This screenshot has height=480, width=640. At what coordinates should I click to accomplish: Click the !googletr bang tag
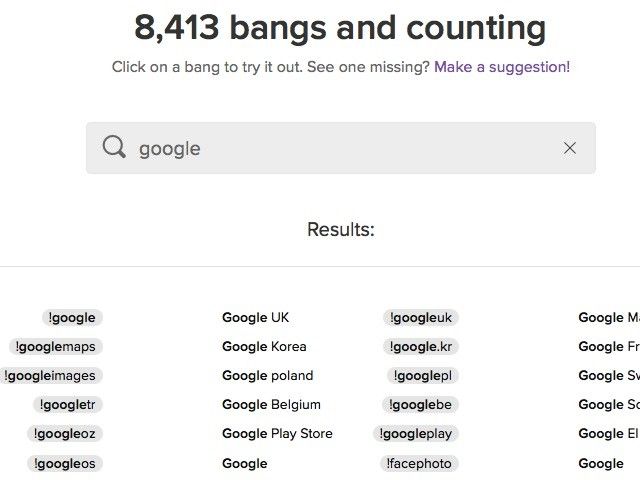coord(68,404)
